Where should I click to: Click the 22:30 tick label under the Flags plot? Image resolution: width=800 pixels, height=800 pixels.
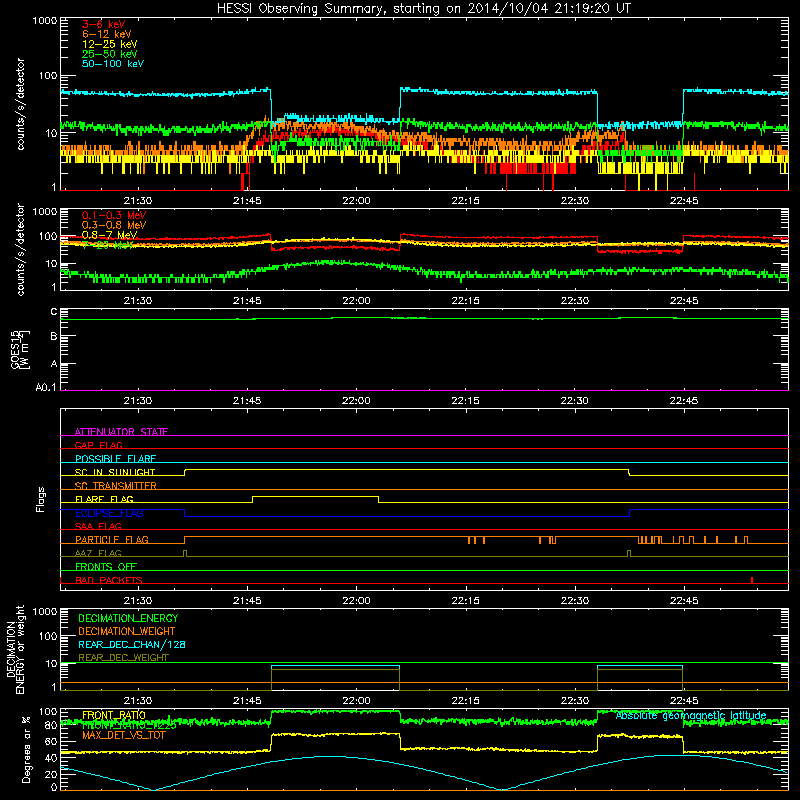[574, 601]
